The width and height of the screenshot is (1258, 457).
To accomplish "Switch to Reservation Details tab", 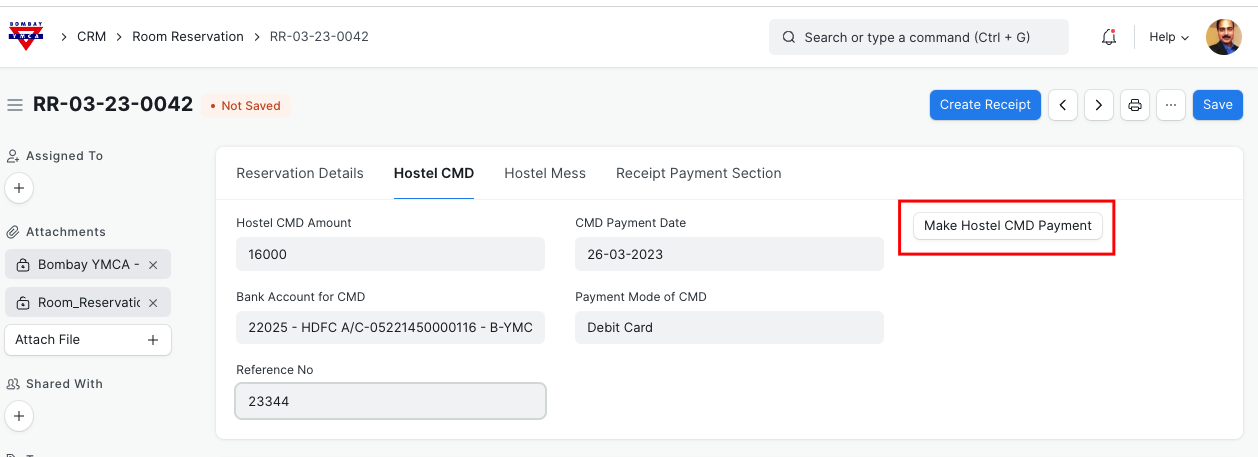I will tap(300, 173).
